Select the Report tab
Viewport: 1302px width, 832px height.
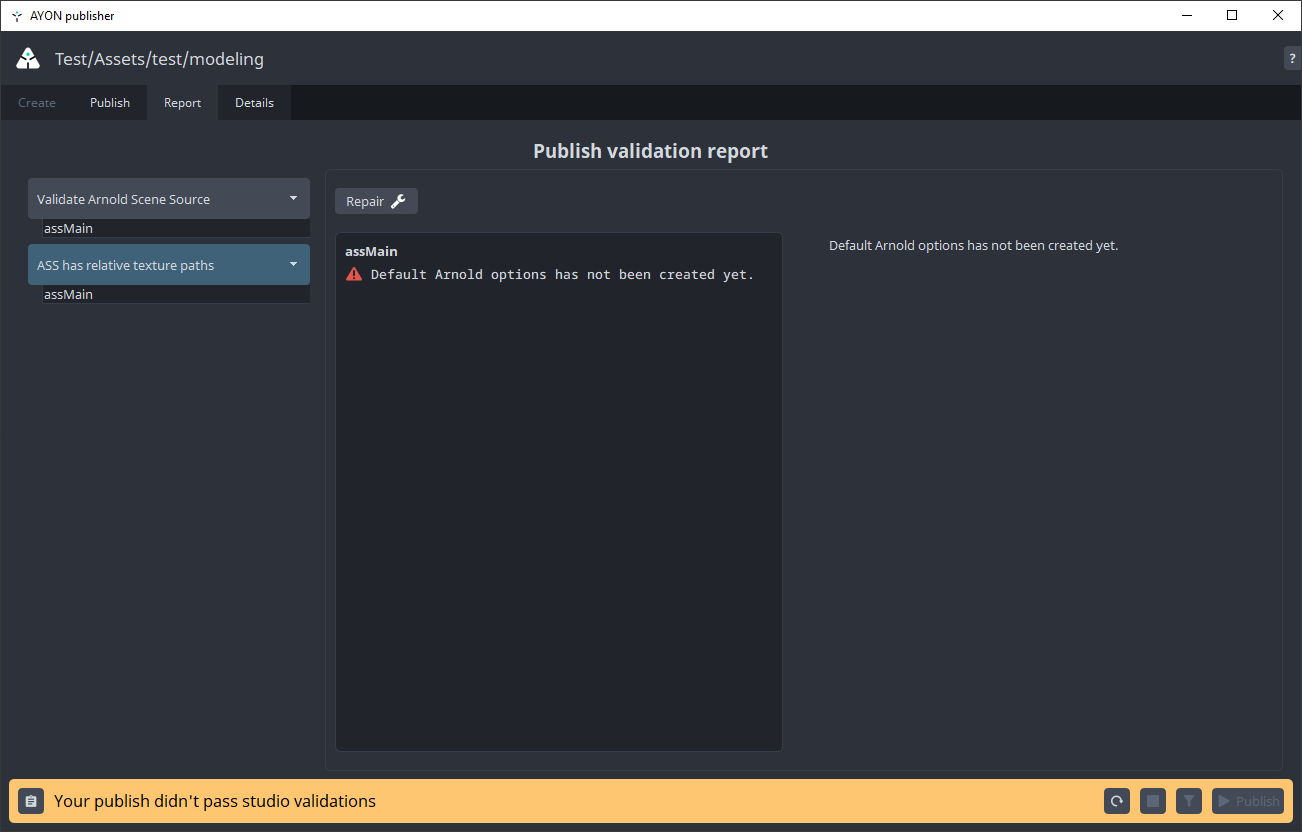point(183,102)
